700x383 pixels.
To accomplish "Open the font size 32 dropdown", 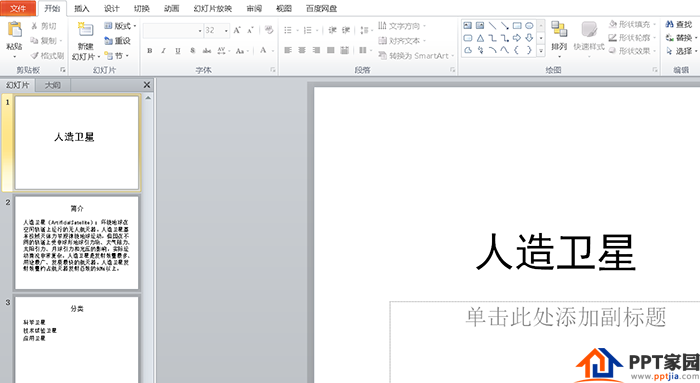I will (x=226, y=31).
